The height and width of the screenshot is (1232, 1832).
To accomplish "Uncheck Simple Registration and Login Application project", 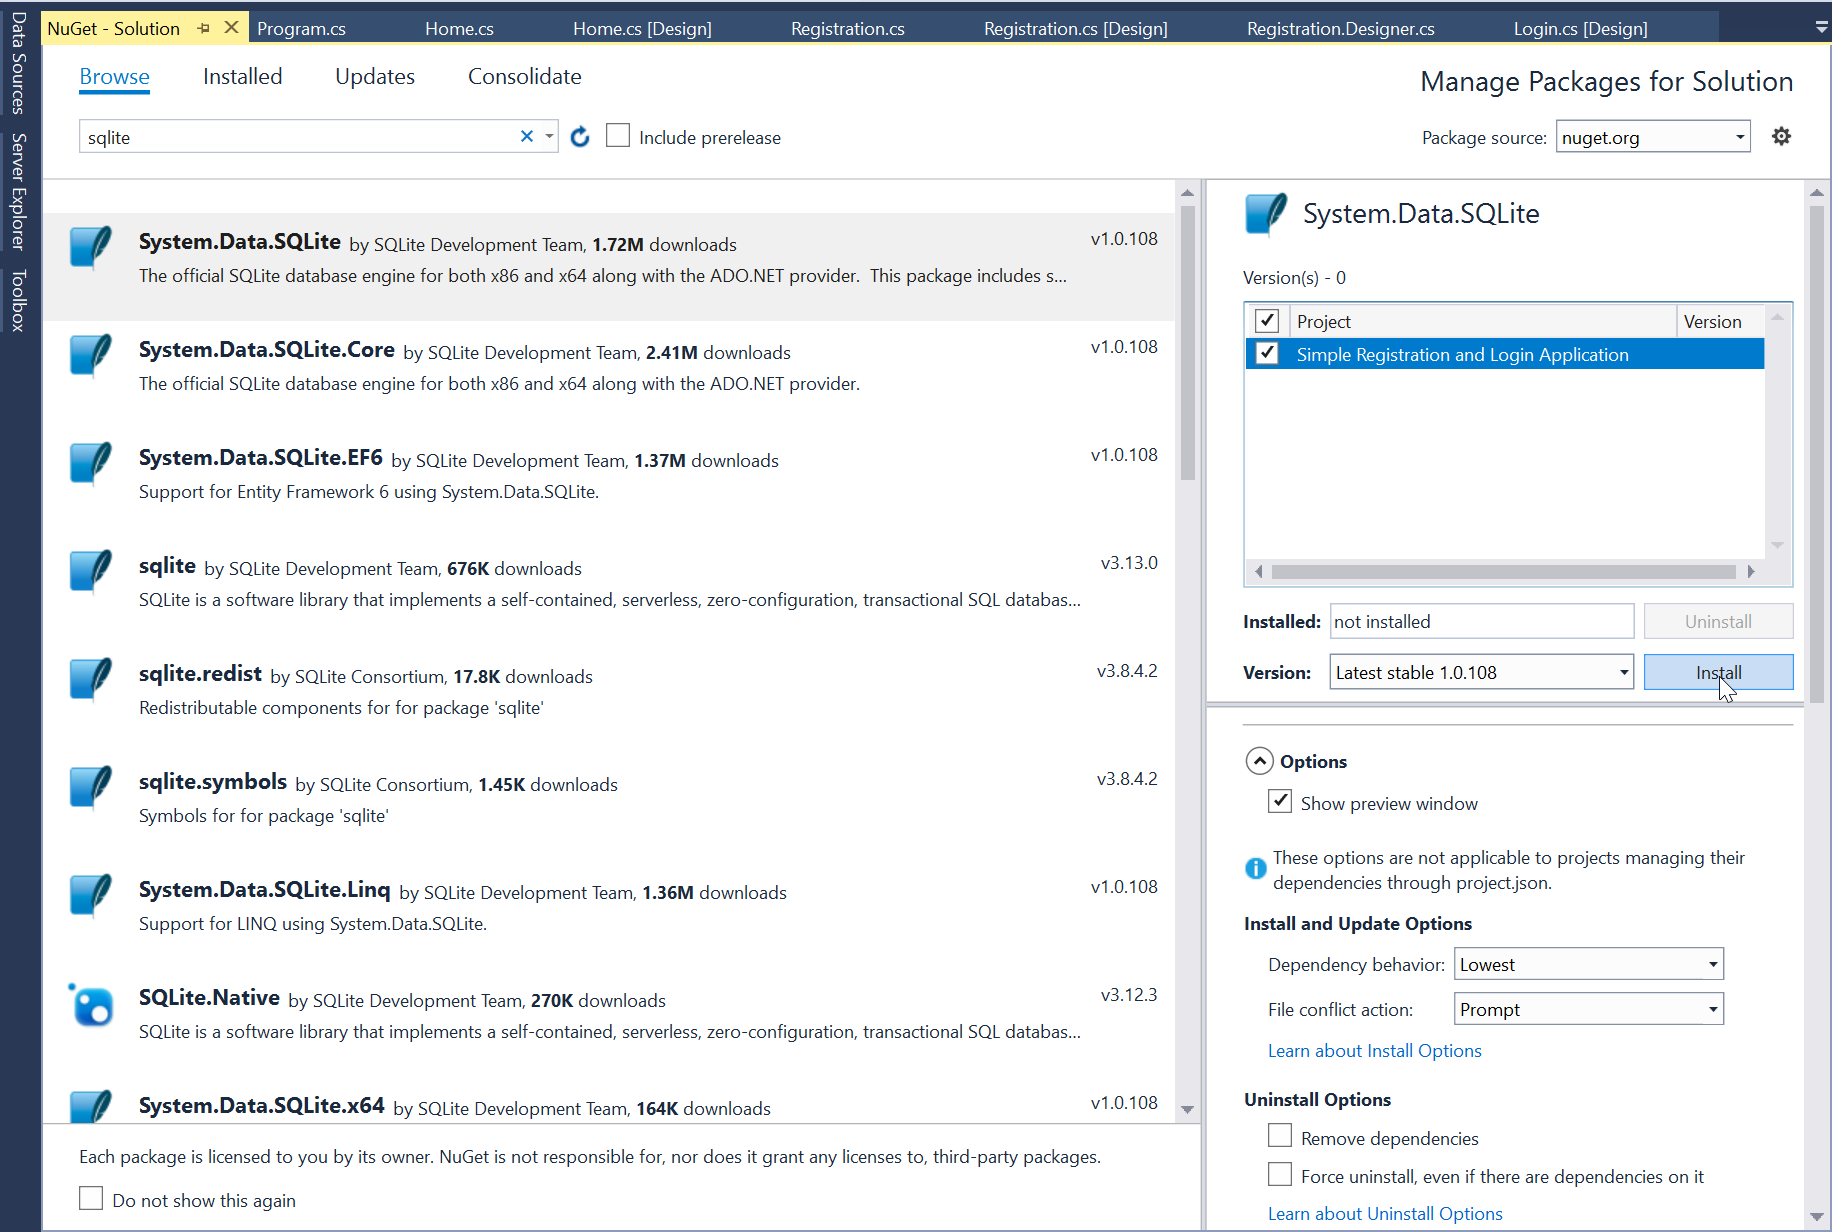I will pyautogui.click(x=1267, y=354).
